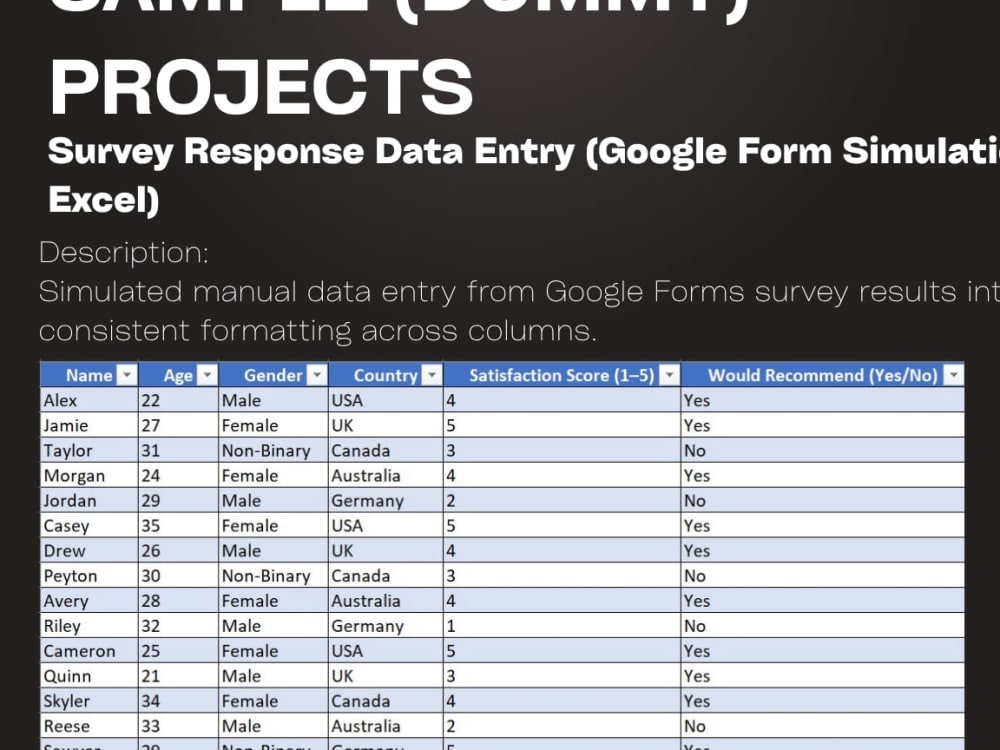The height and width of the screenshot is (750, 1000).
Task: Open the Country column filter dropdown
Action: [x=432, y=375]
